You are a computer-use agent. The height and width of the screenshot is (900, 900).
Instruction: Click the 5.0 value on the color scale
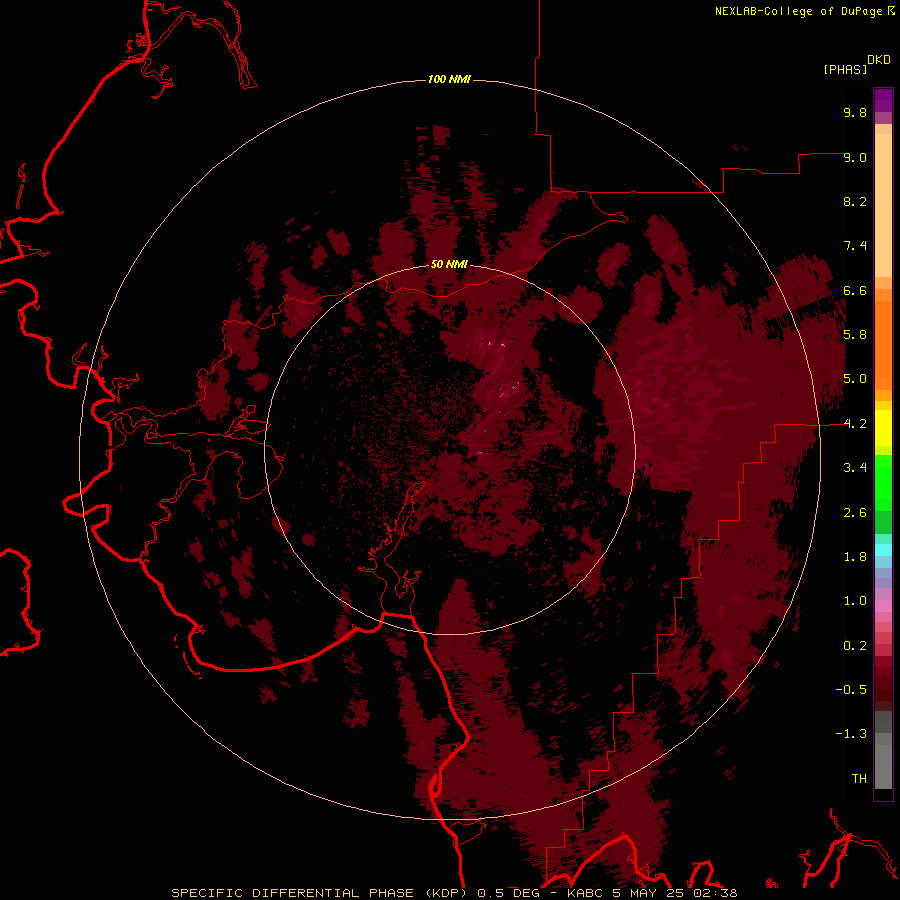pyautogui.click(x=855, y=379)
